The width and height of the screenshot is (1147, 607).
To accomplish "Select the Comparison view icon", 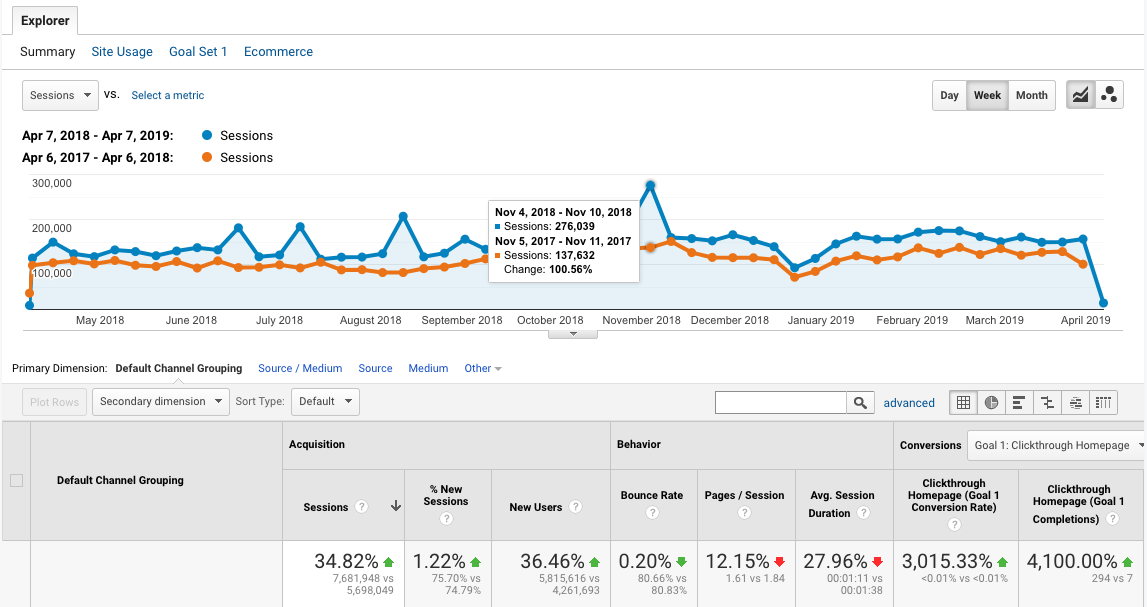I will 1048,402.
